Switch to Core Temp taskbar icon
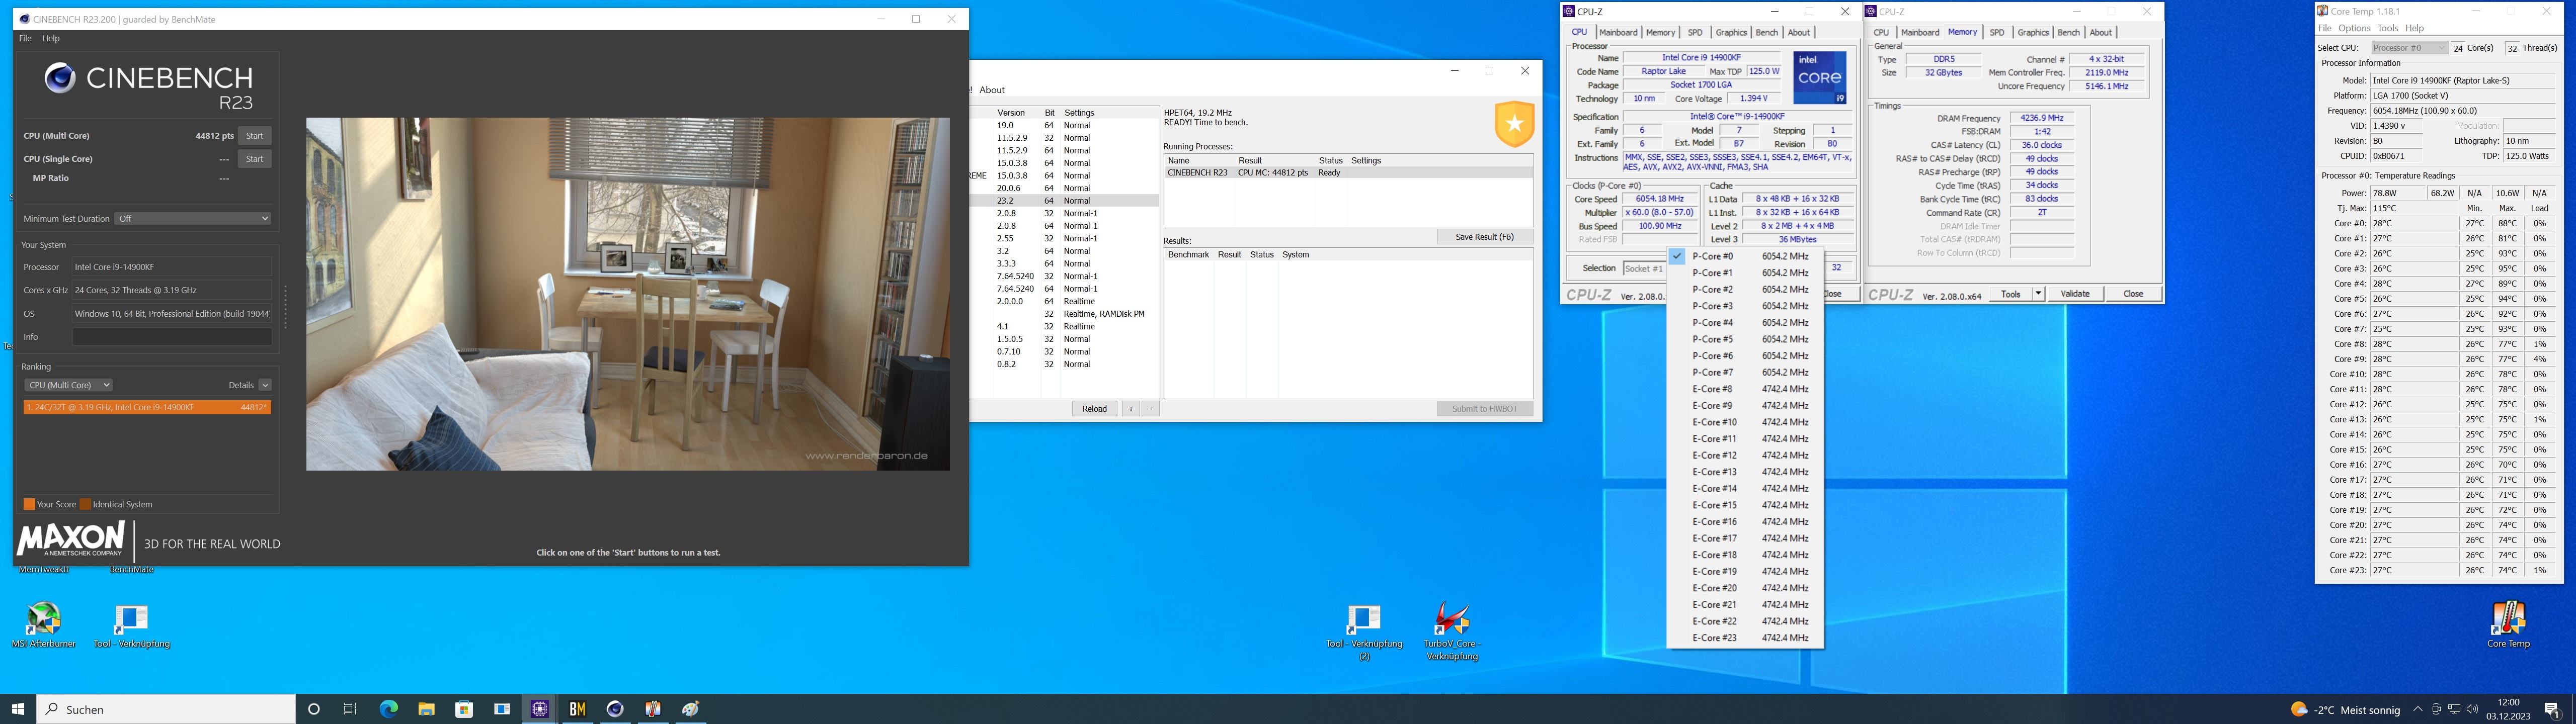Viewport: 2576px width, 724px height. click(x=653, y=709)
